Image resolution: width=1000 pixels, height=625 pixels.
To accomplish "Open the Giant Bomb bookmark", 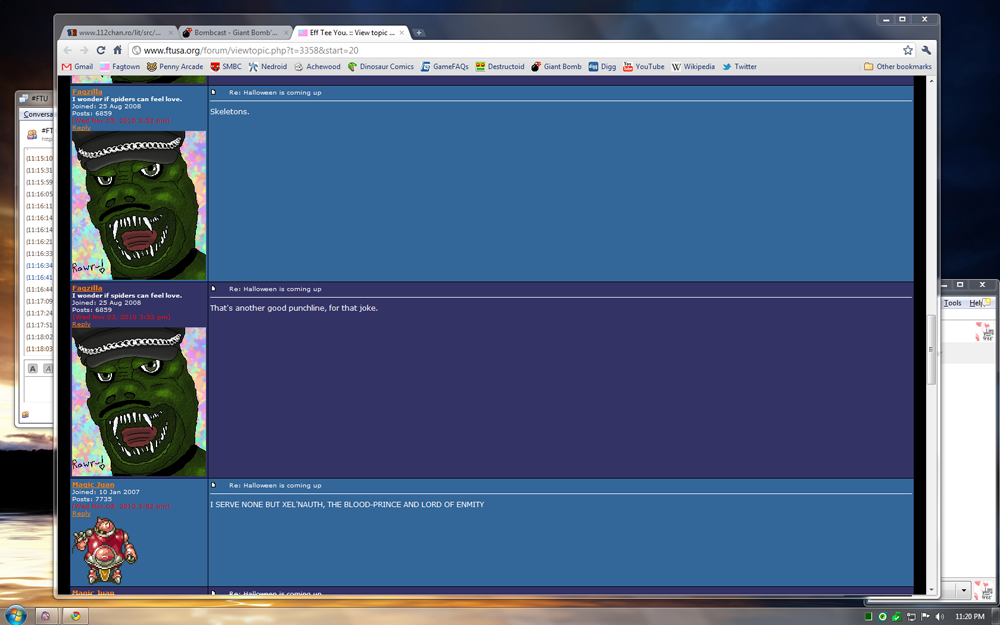I will click(x=556, y=66).
